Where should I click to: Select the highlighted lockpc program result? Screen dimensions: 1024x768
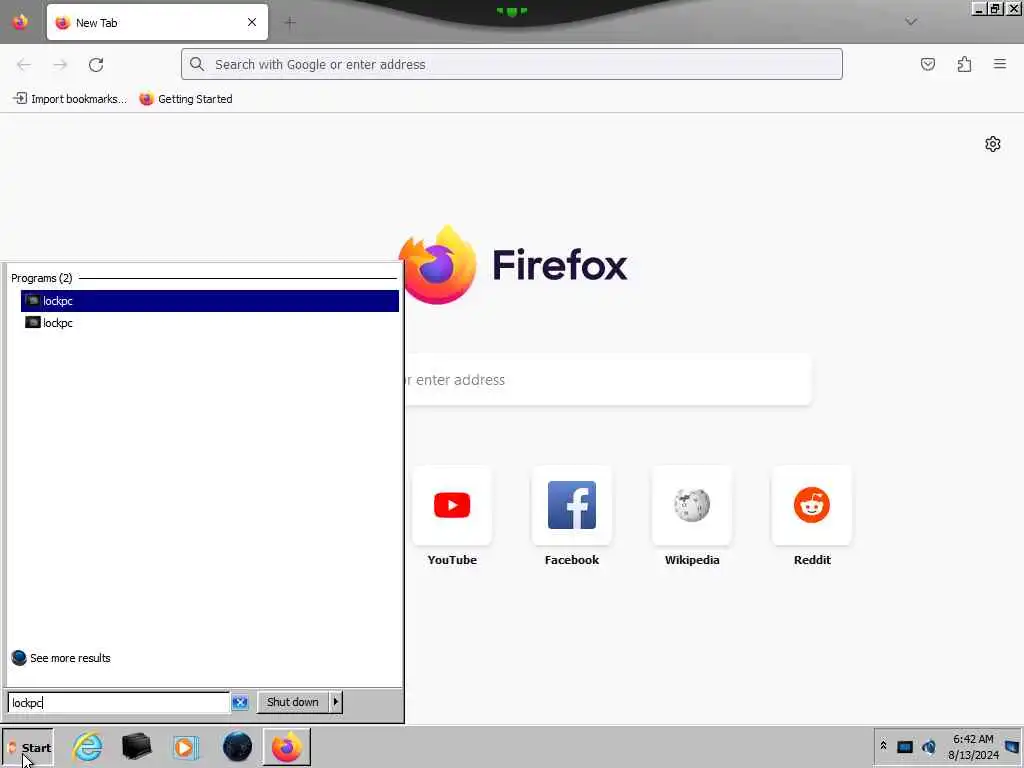pyautogui.click(x=210, y=301)
